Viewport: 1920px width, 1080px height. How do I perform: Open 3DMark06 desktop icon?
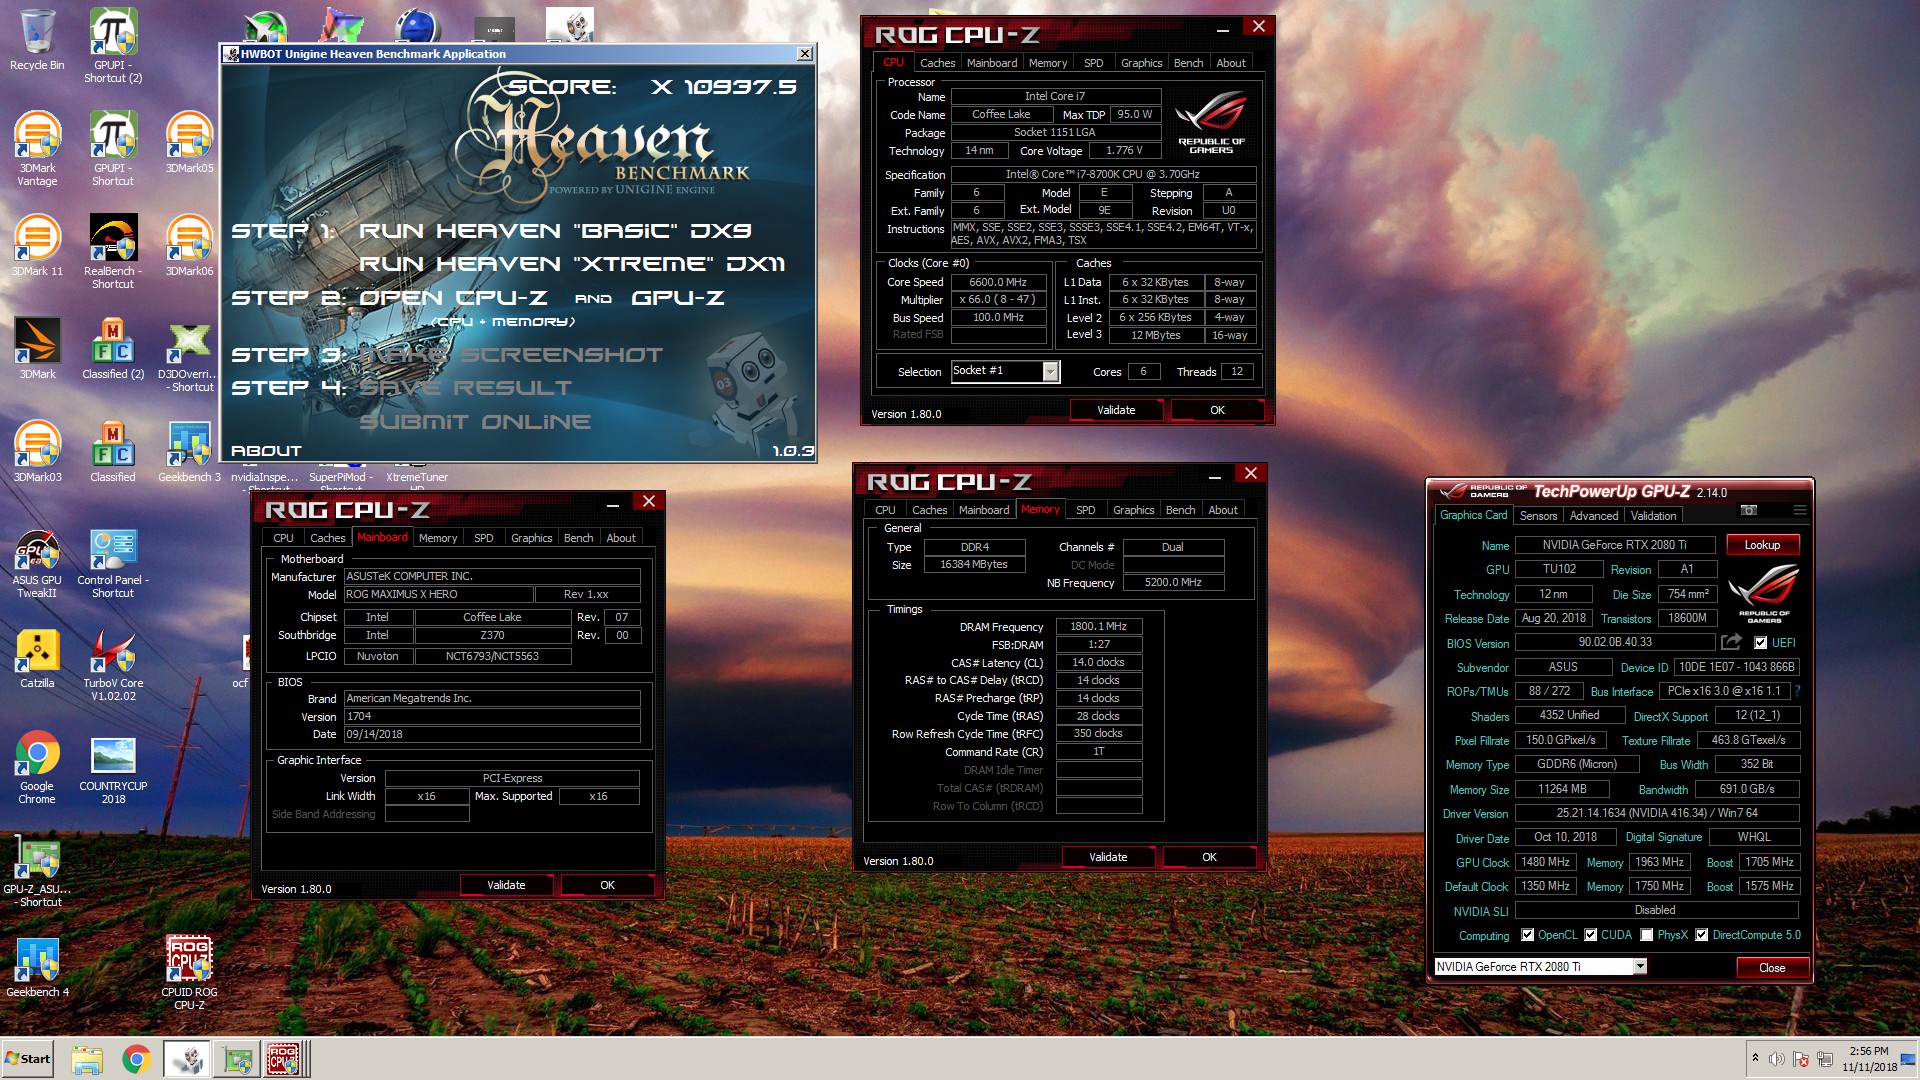coord(189,245)
